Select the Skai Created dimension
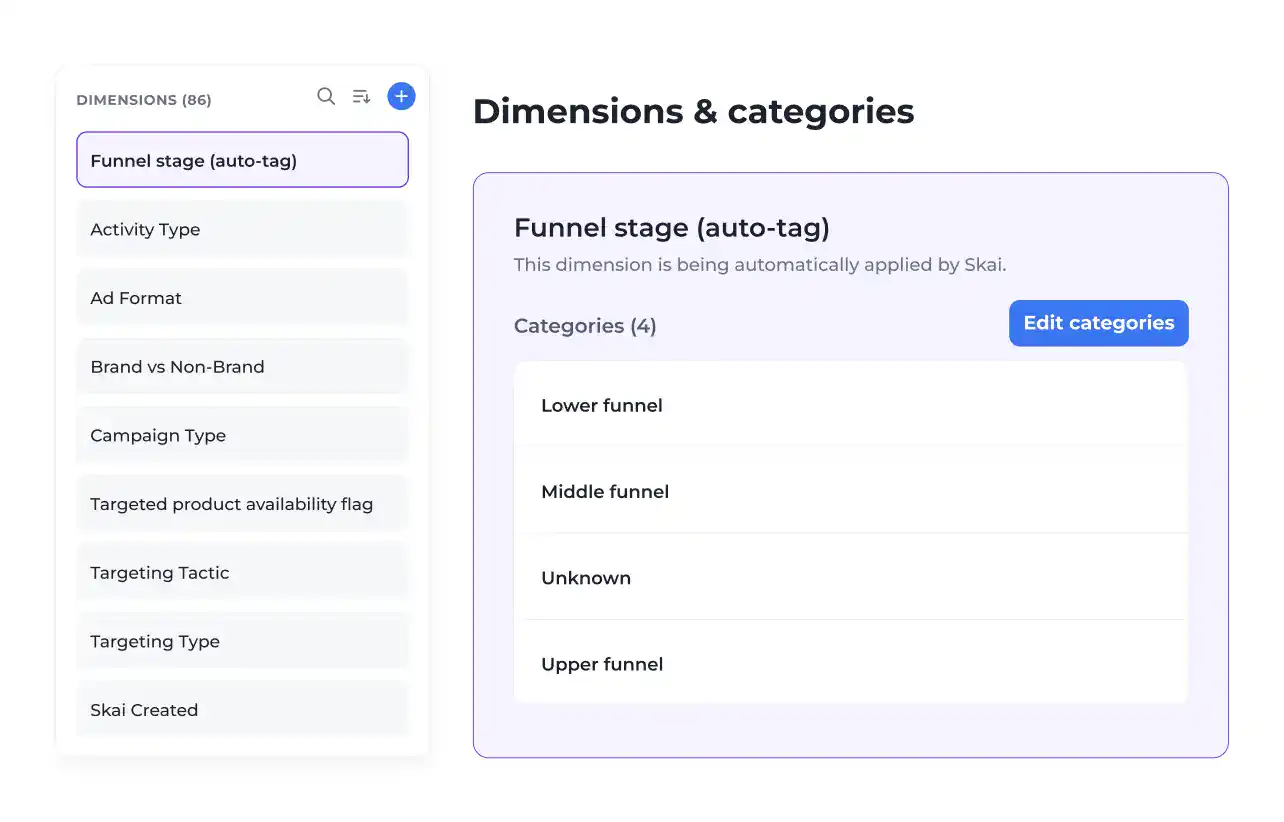 click(x=243, y=709)
